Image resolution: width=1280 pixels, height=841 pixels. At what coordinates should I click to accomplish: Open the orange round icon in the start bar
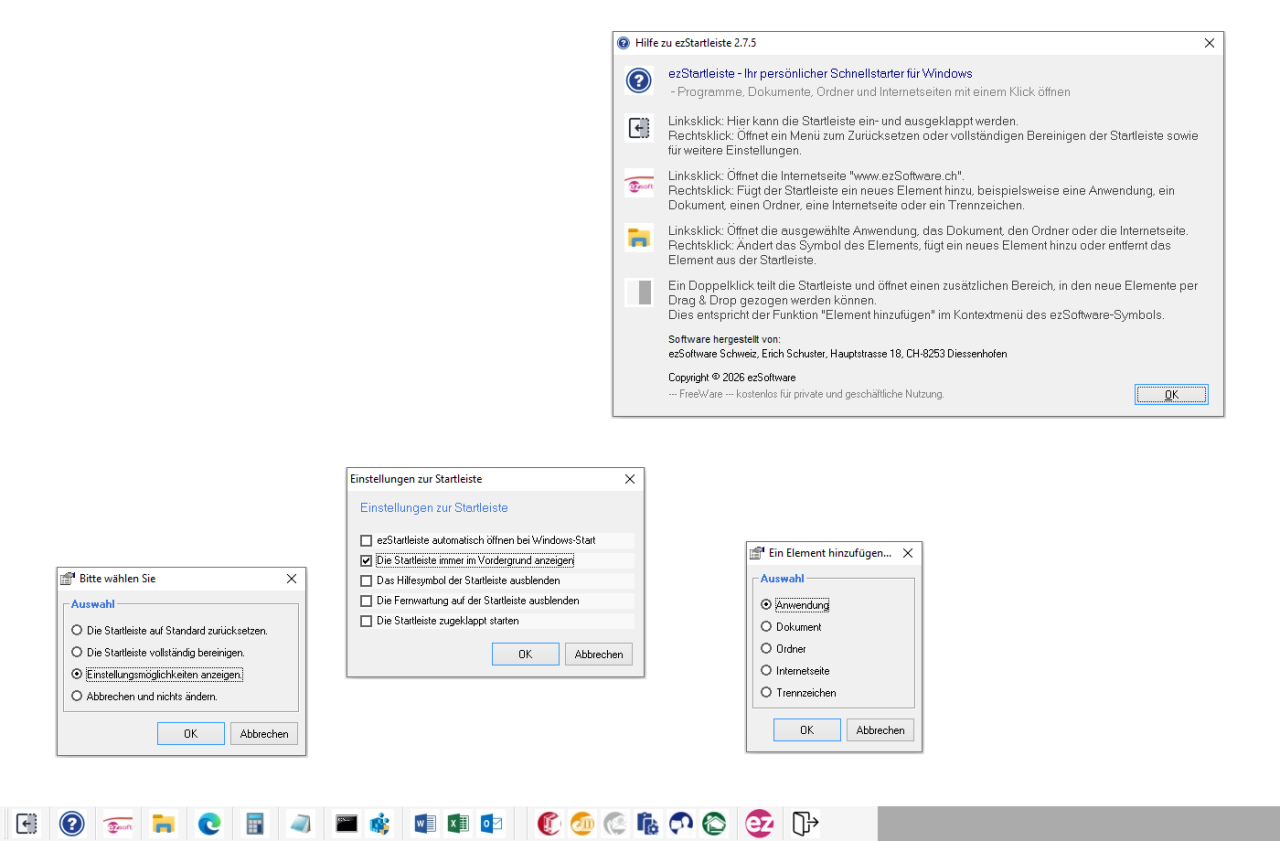point(582,824)
